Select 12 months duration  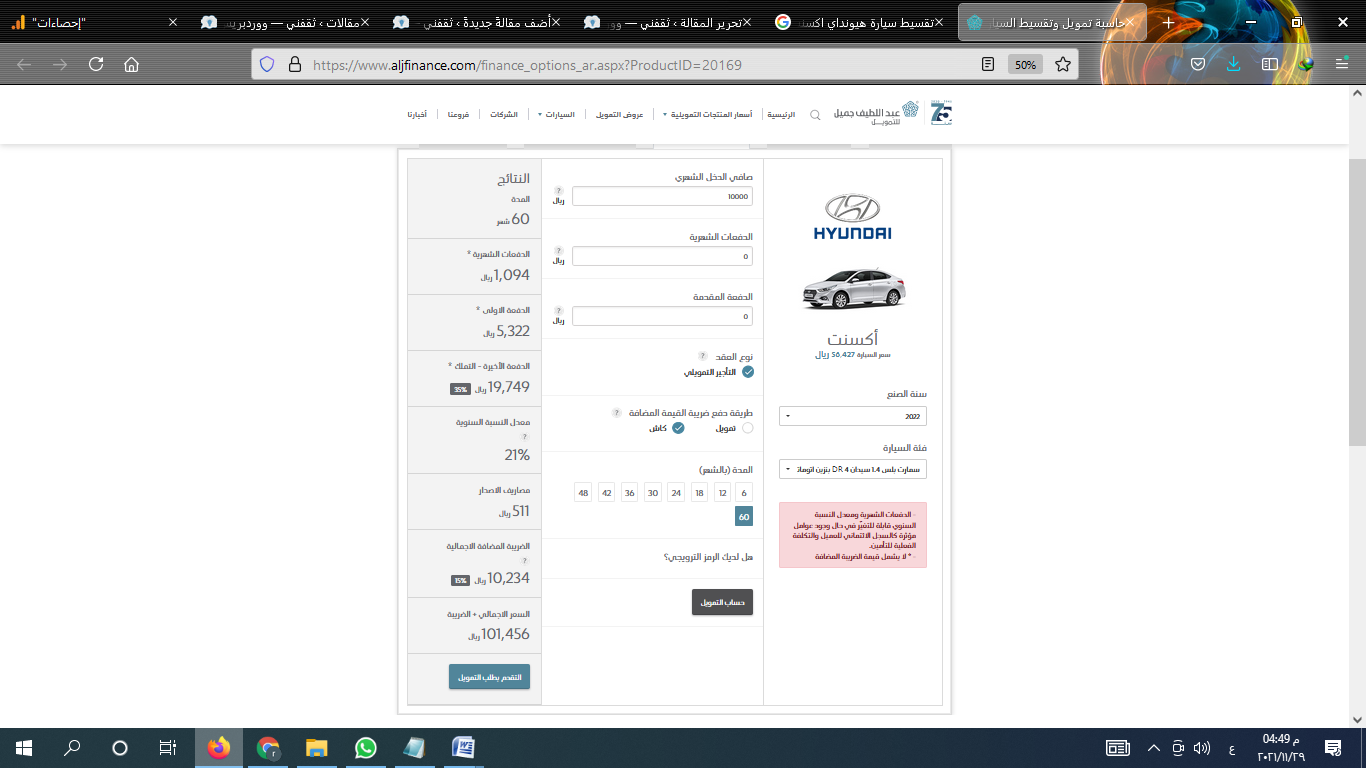(721, 492)
